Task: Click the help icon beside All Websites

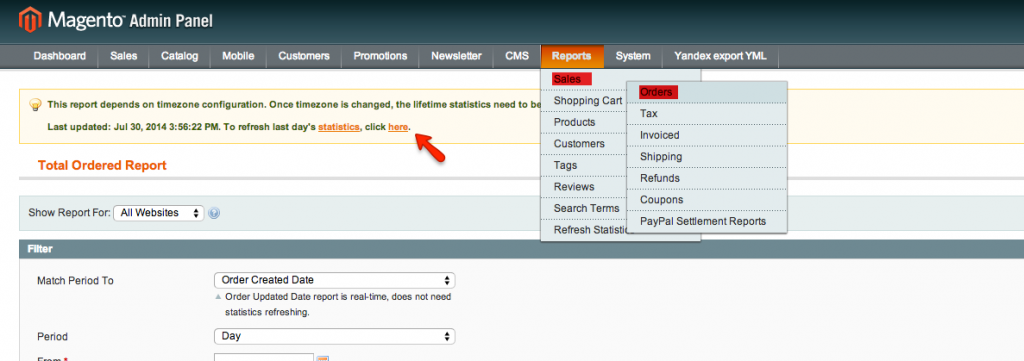Action: click(214, 213)
